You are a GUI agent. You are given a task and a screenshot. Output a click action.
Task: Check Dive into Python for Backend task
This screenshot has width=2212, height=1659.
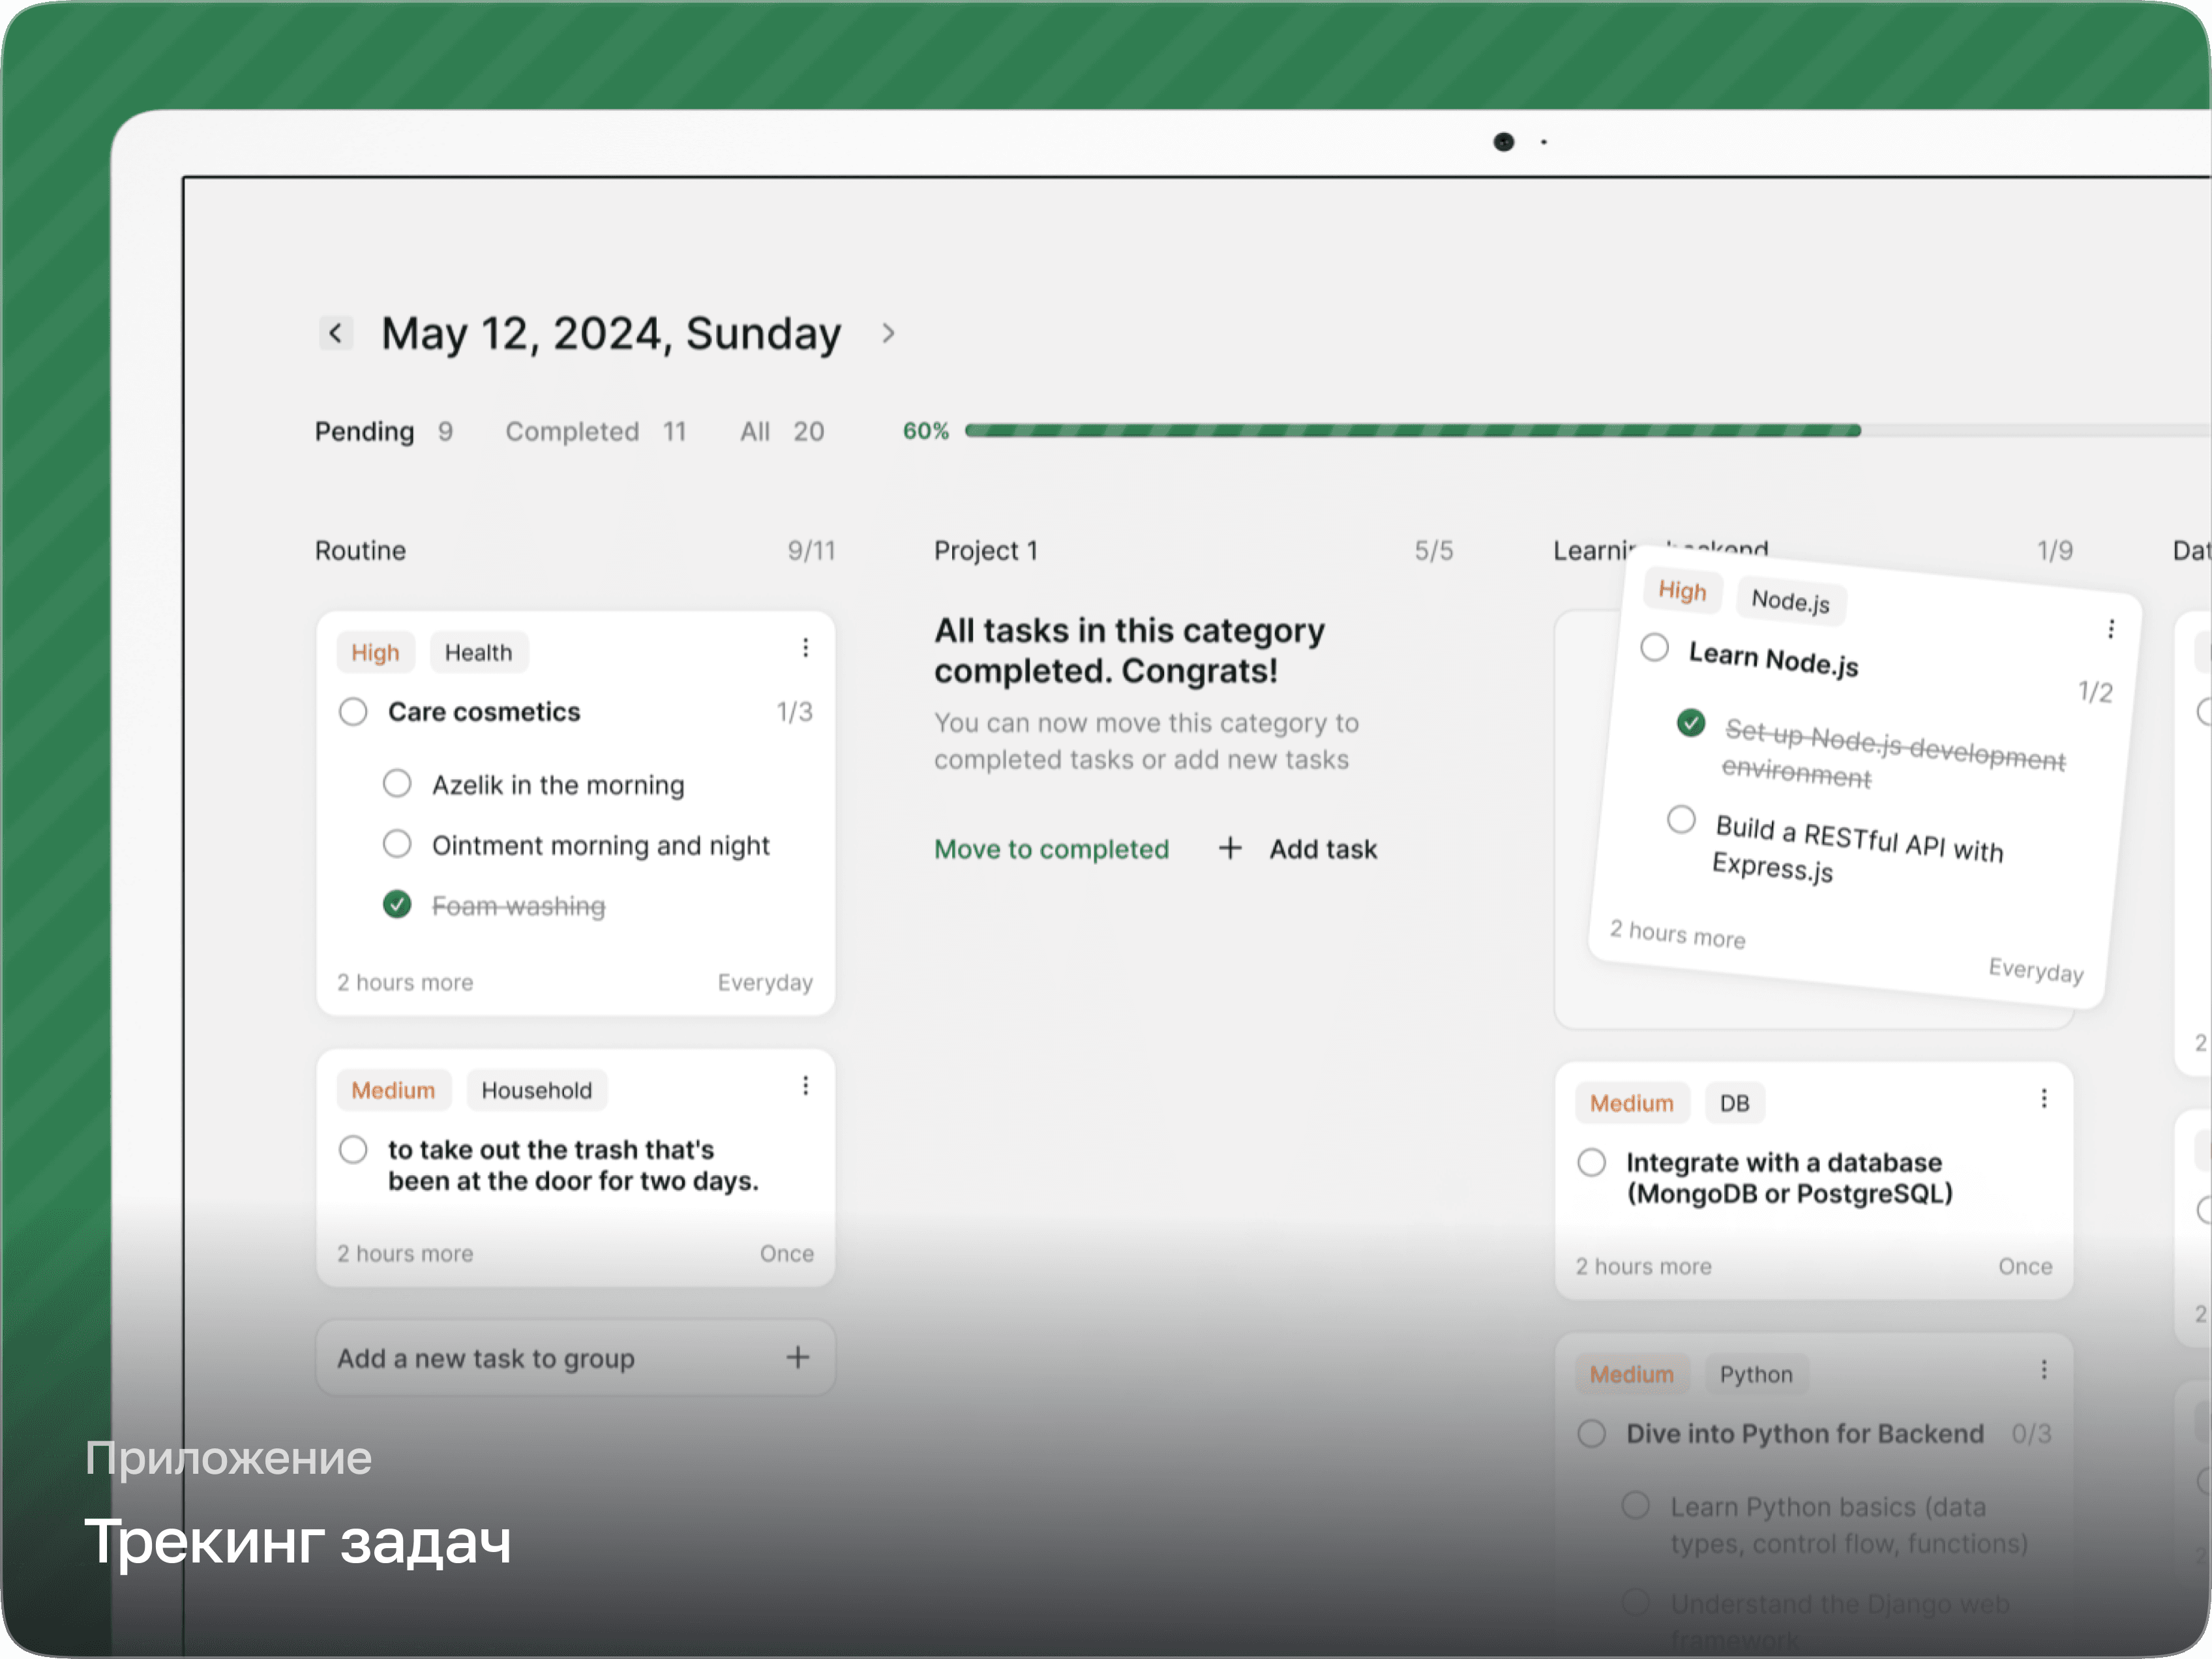[1592, 1434]
